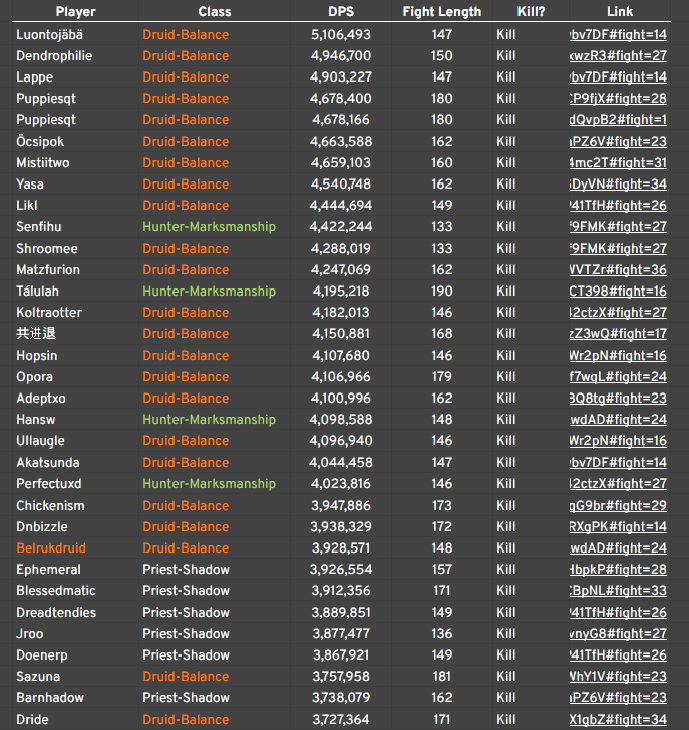Select the 5,106,493 DPS value cell
This screenshot has width=689, height=730.
point(341,34)
